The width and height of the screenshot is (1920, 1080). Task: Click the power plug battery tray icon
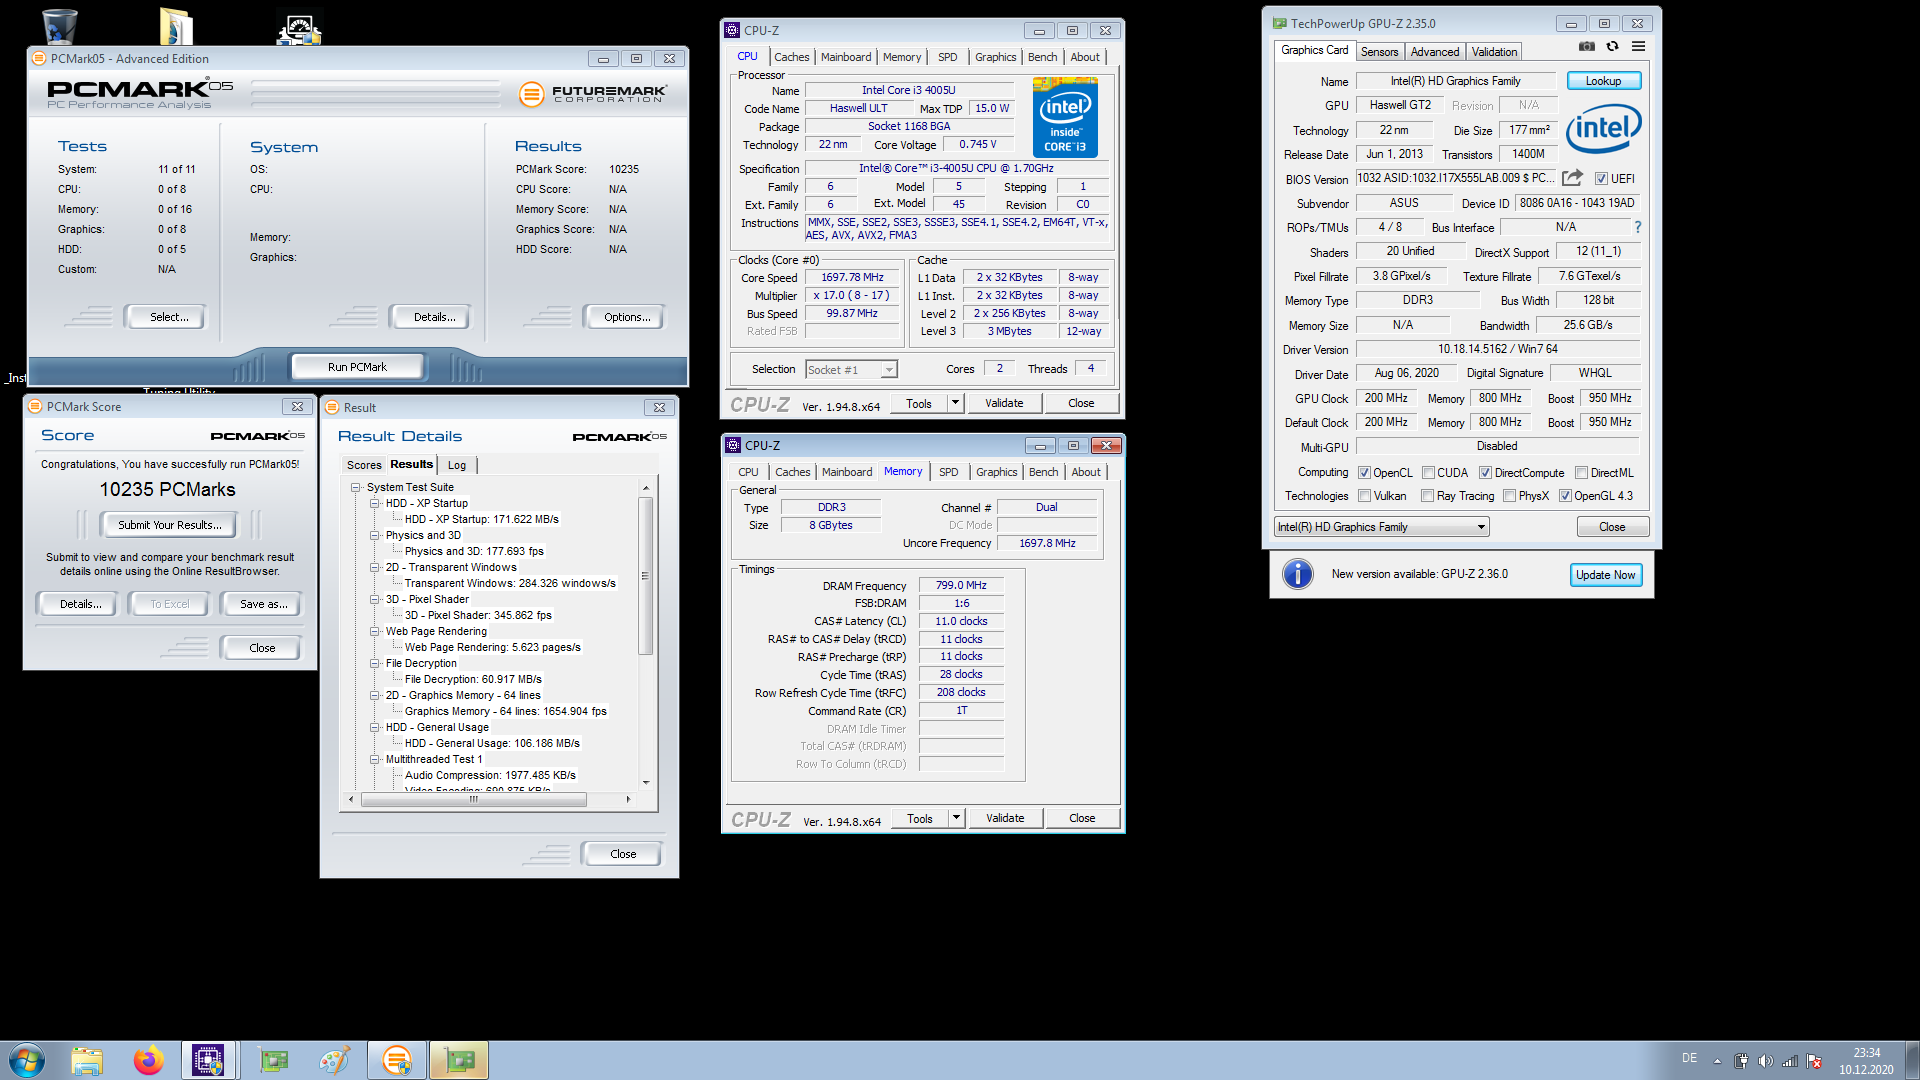pos(1741,1061)
